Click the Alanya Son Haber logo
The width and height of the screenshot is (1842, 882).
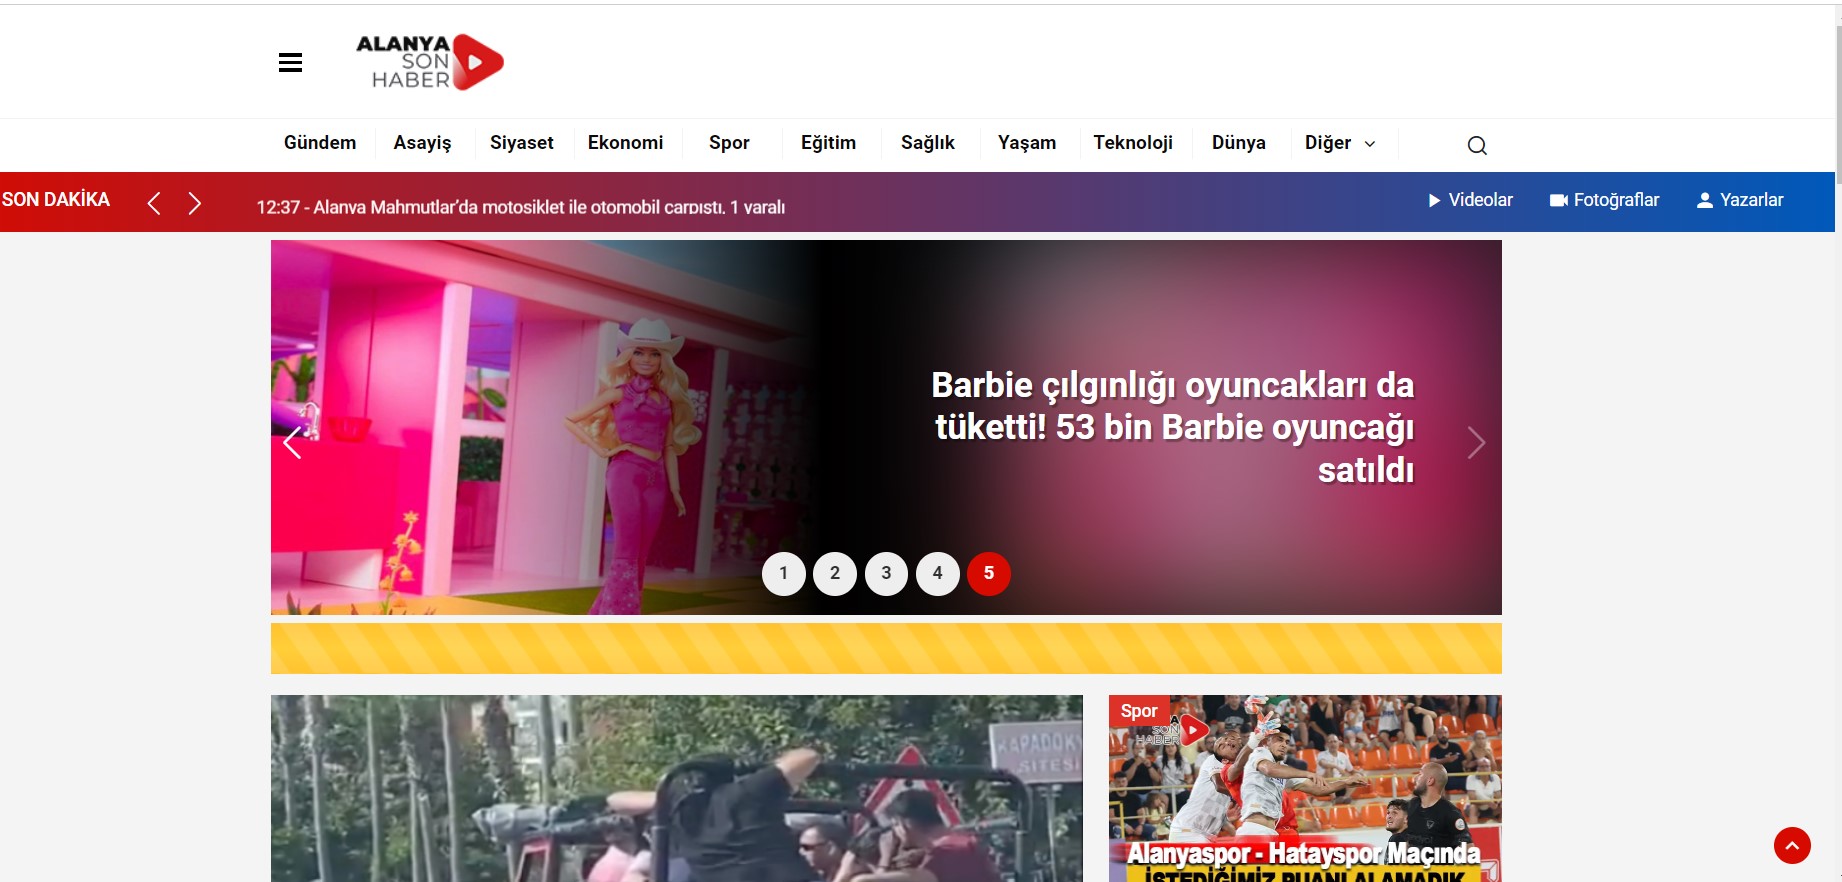click(430, 62)
